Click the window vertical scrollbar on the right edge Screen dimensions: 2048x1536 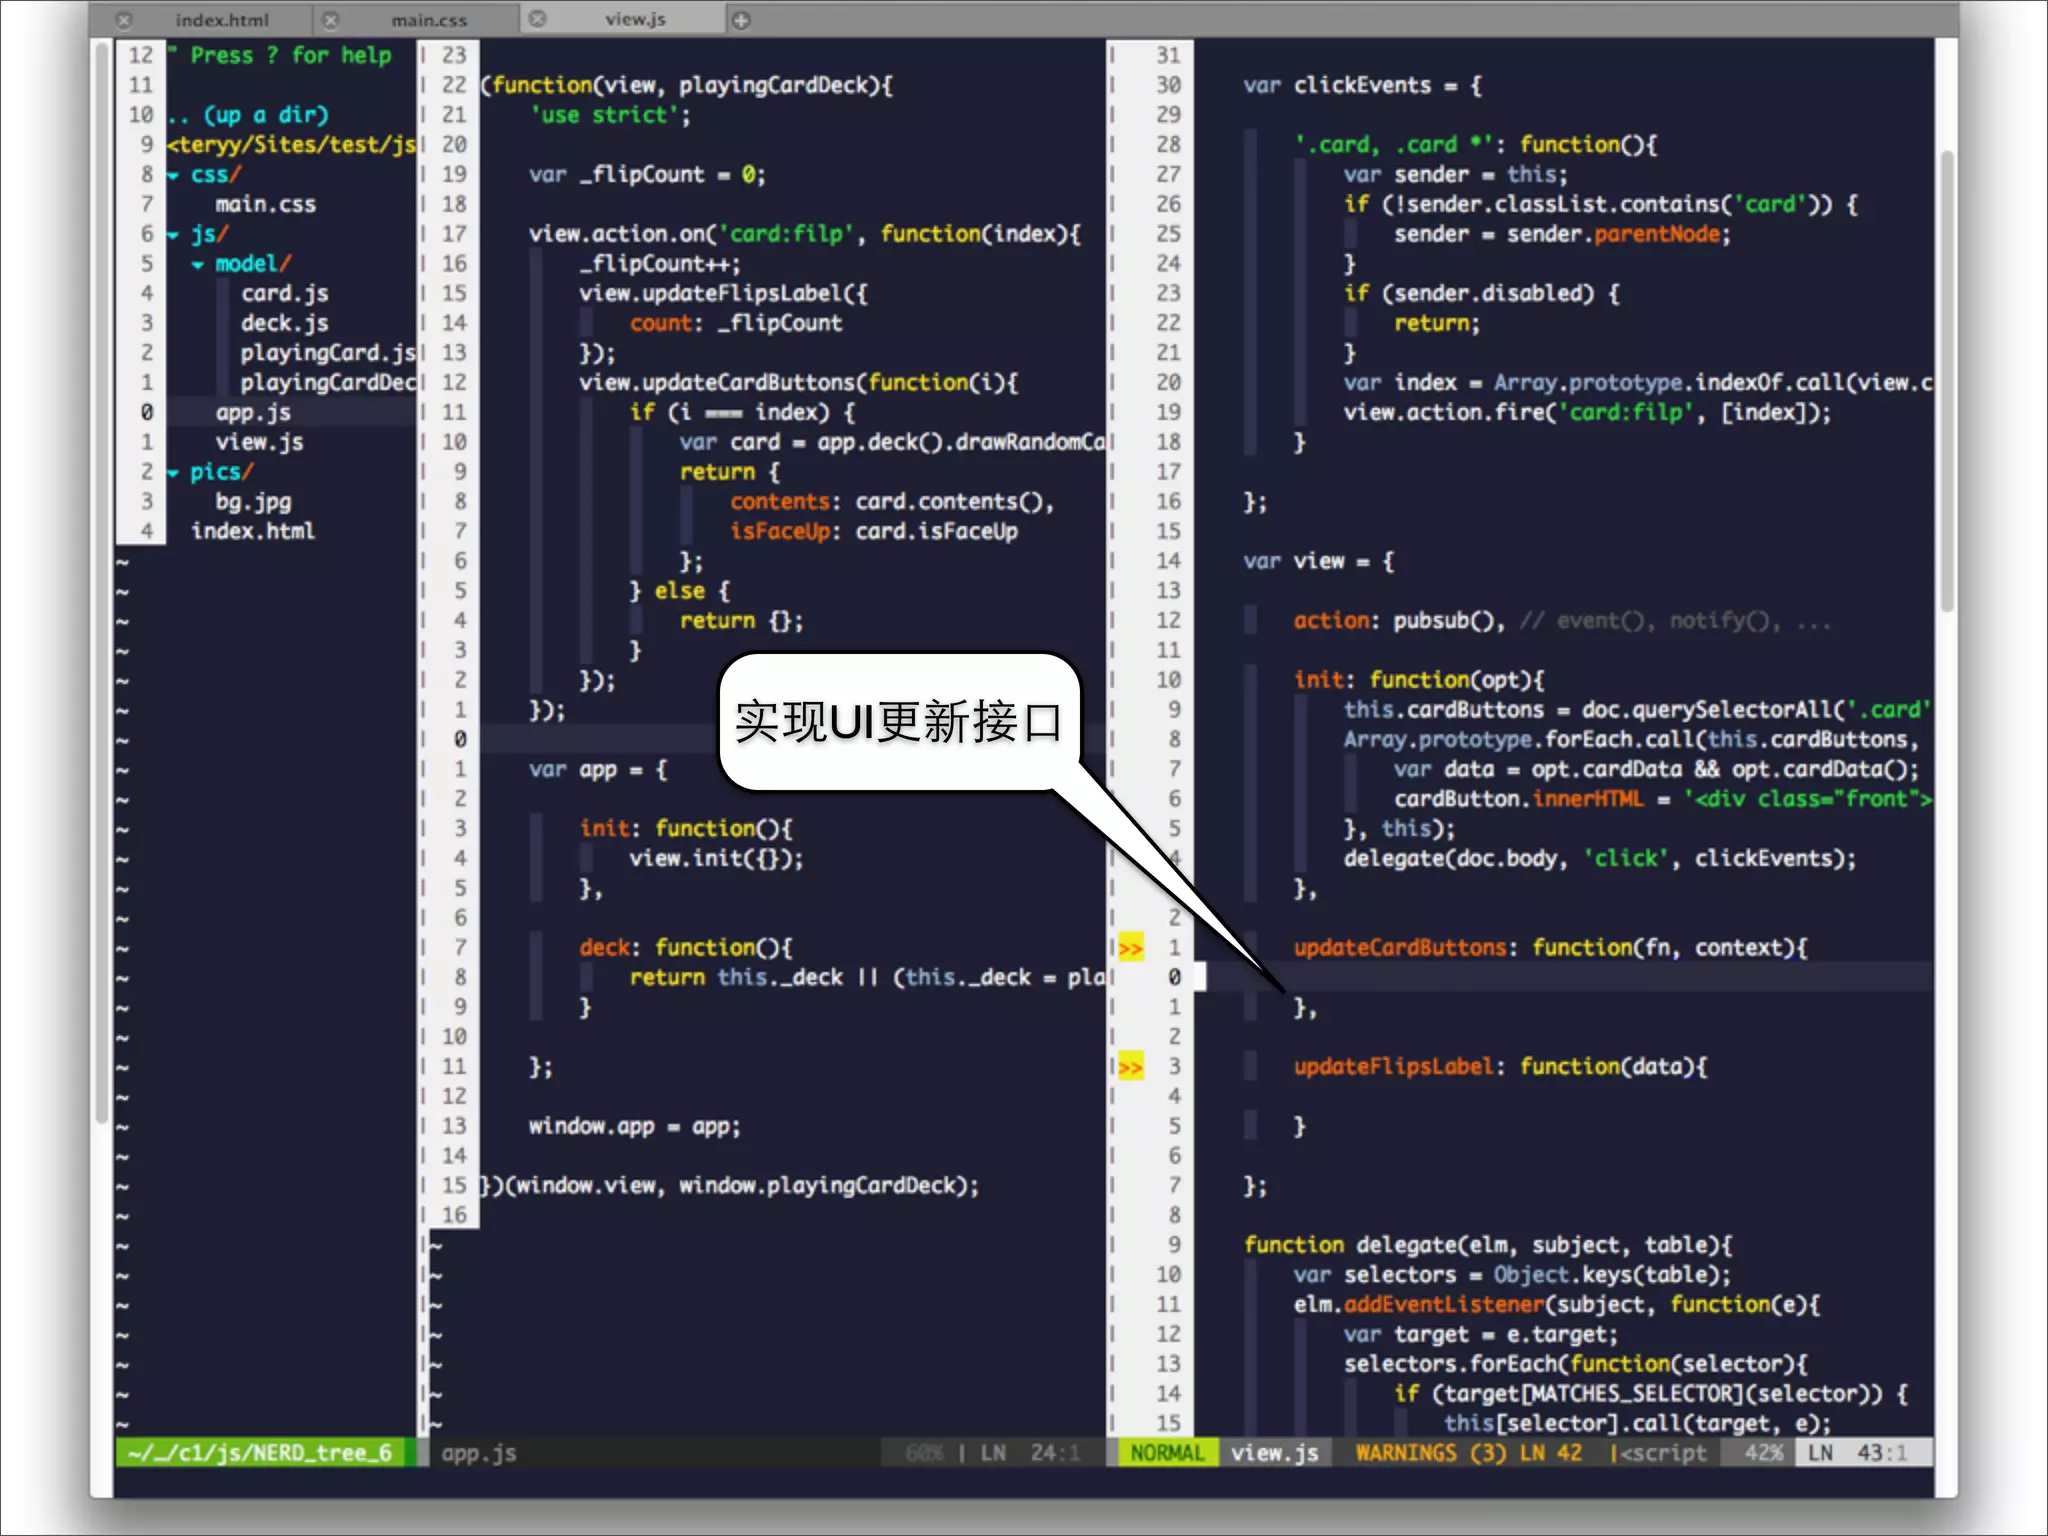click(x=1946, y=380)
